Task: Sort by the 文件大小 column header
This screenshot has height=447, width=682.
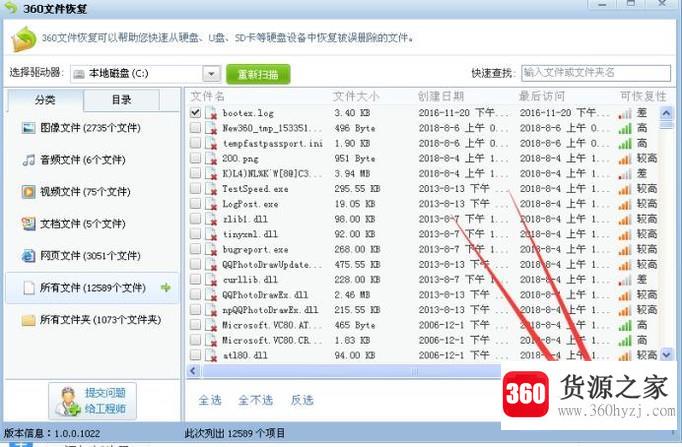Action: [x=356, y=96]
